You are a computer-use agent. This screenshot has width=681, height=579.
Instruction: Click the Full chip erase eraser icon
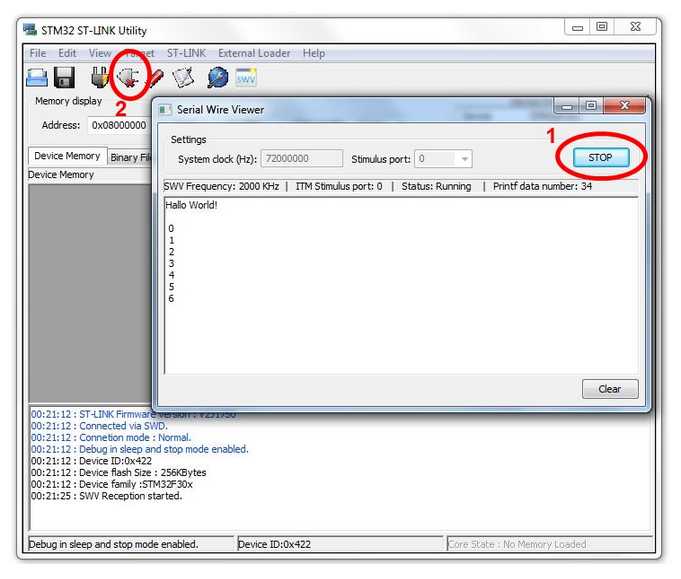pos(156,78)
